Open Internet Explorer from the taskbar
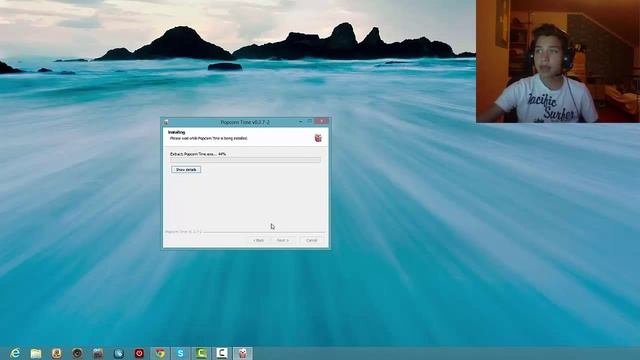The width and height of the screenshot is (640, 360). (x=15, y=353)
